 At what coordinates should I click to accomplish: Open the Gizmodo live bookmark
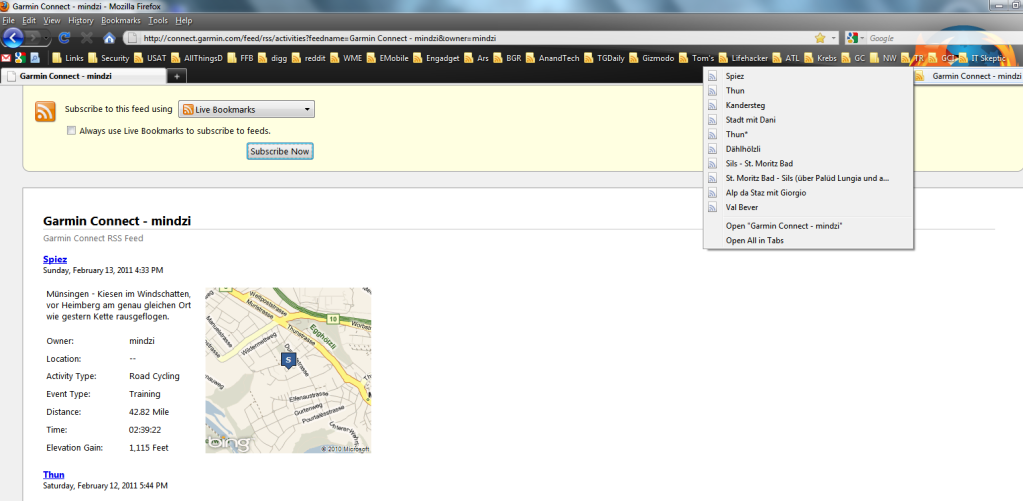point(652,58)
